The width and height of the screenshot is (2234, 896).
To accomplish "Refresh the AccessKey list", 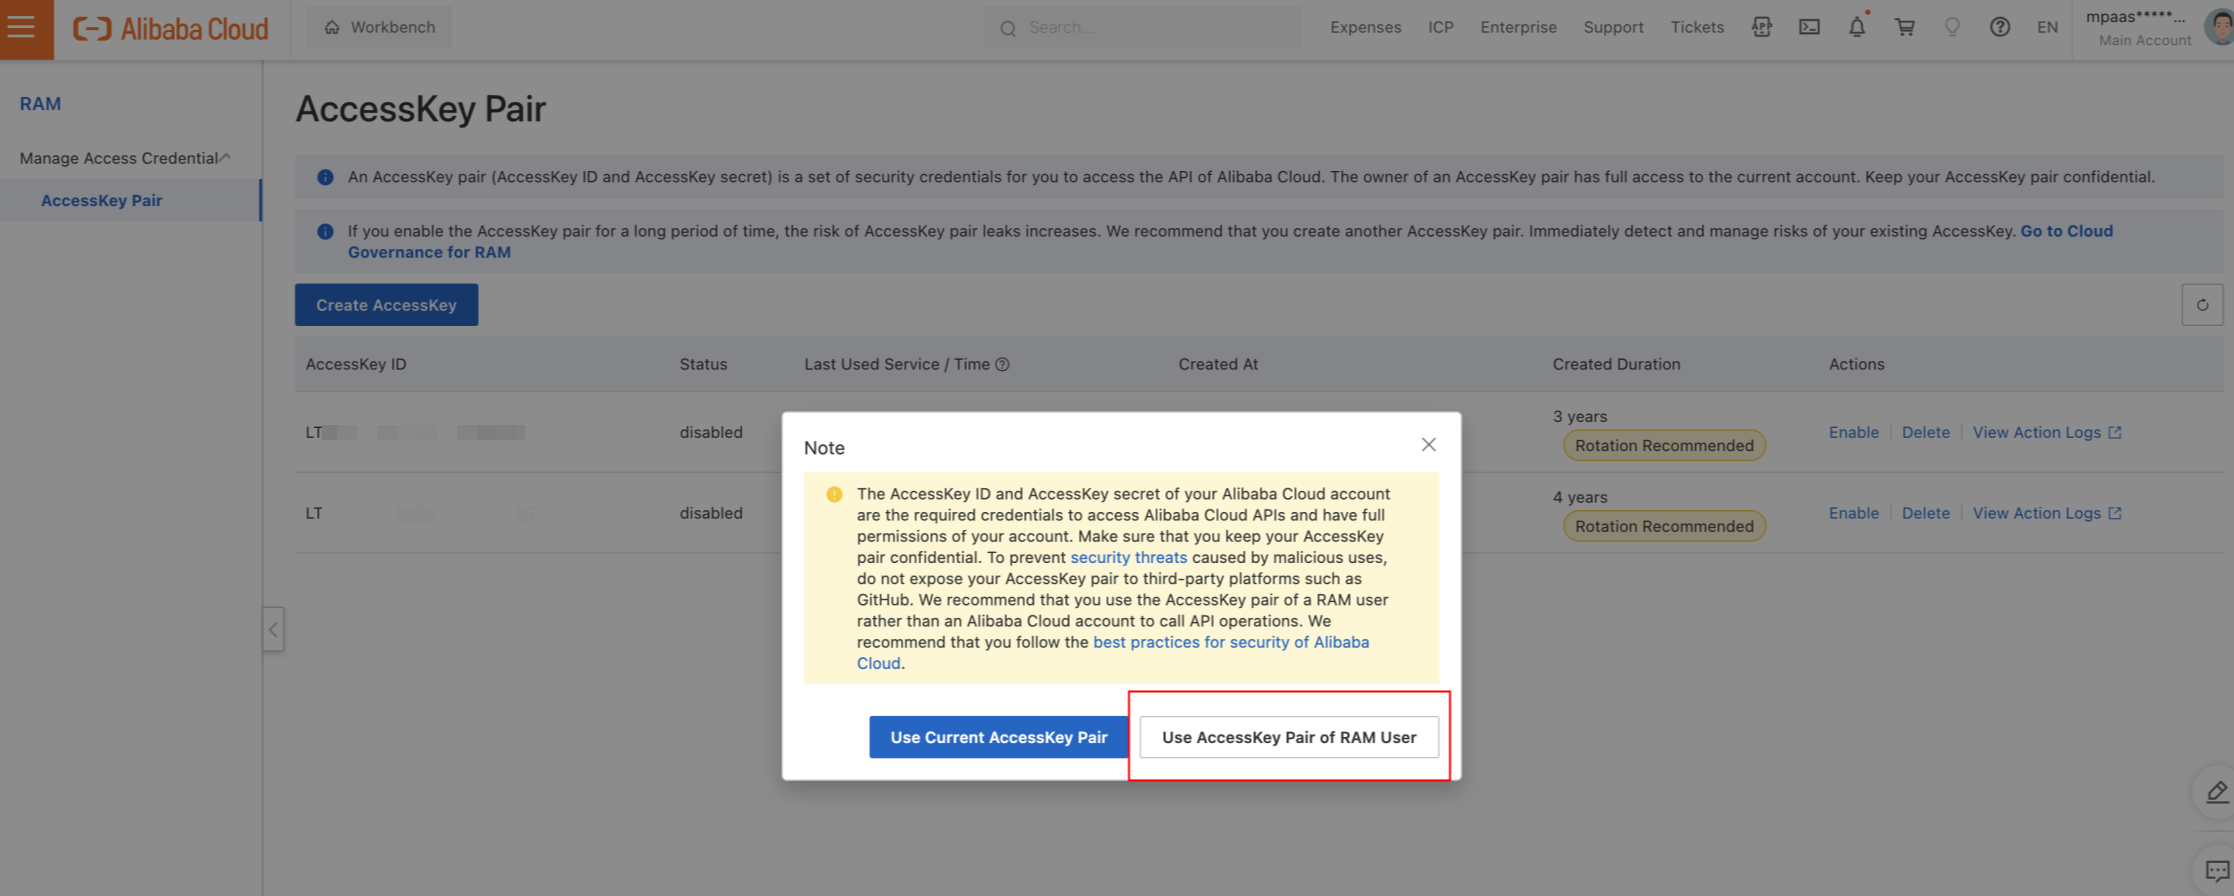I will 2202,305.
